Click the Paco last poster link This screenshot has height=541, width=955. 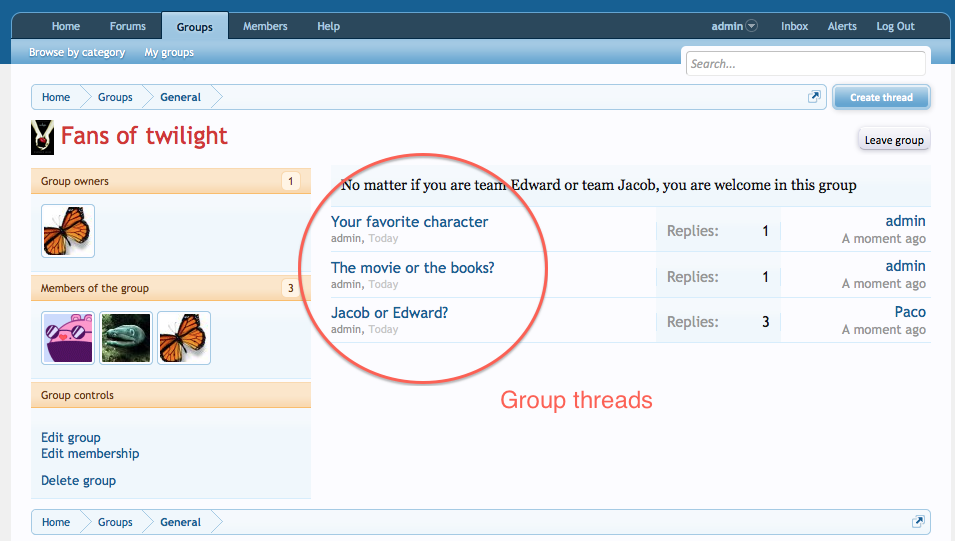tap(909, 312)
